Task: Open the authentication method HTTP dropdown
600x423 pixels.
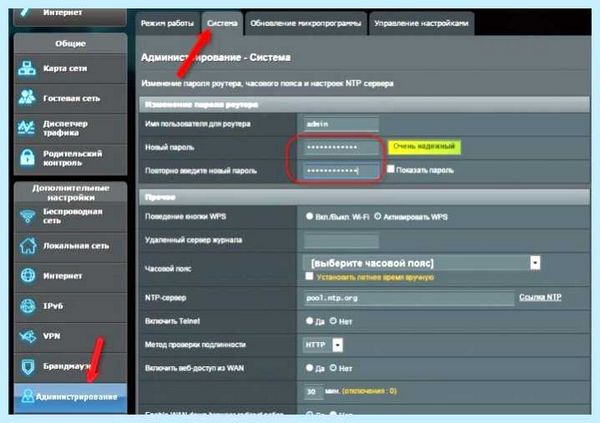Action: (323, 345)
